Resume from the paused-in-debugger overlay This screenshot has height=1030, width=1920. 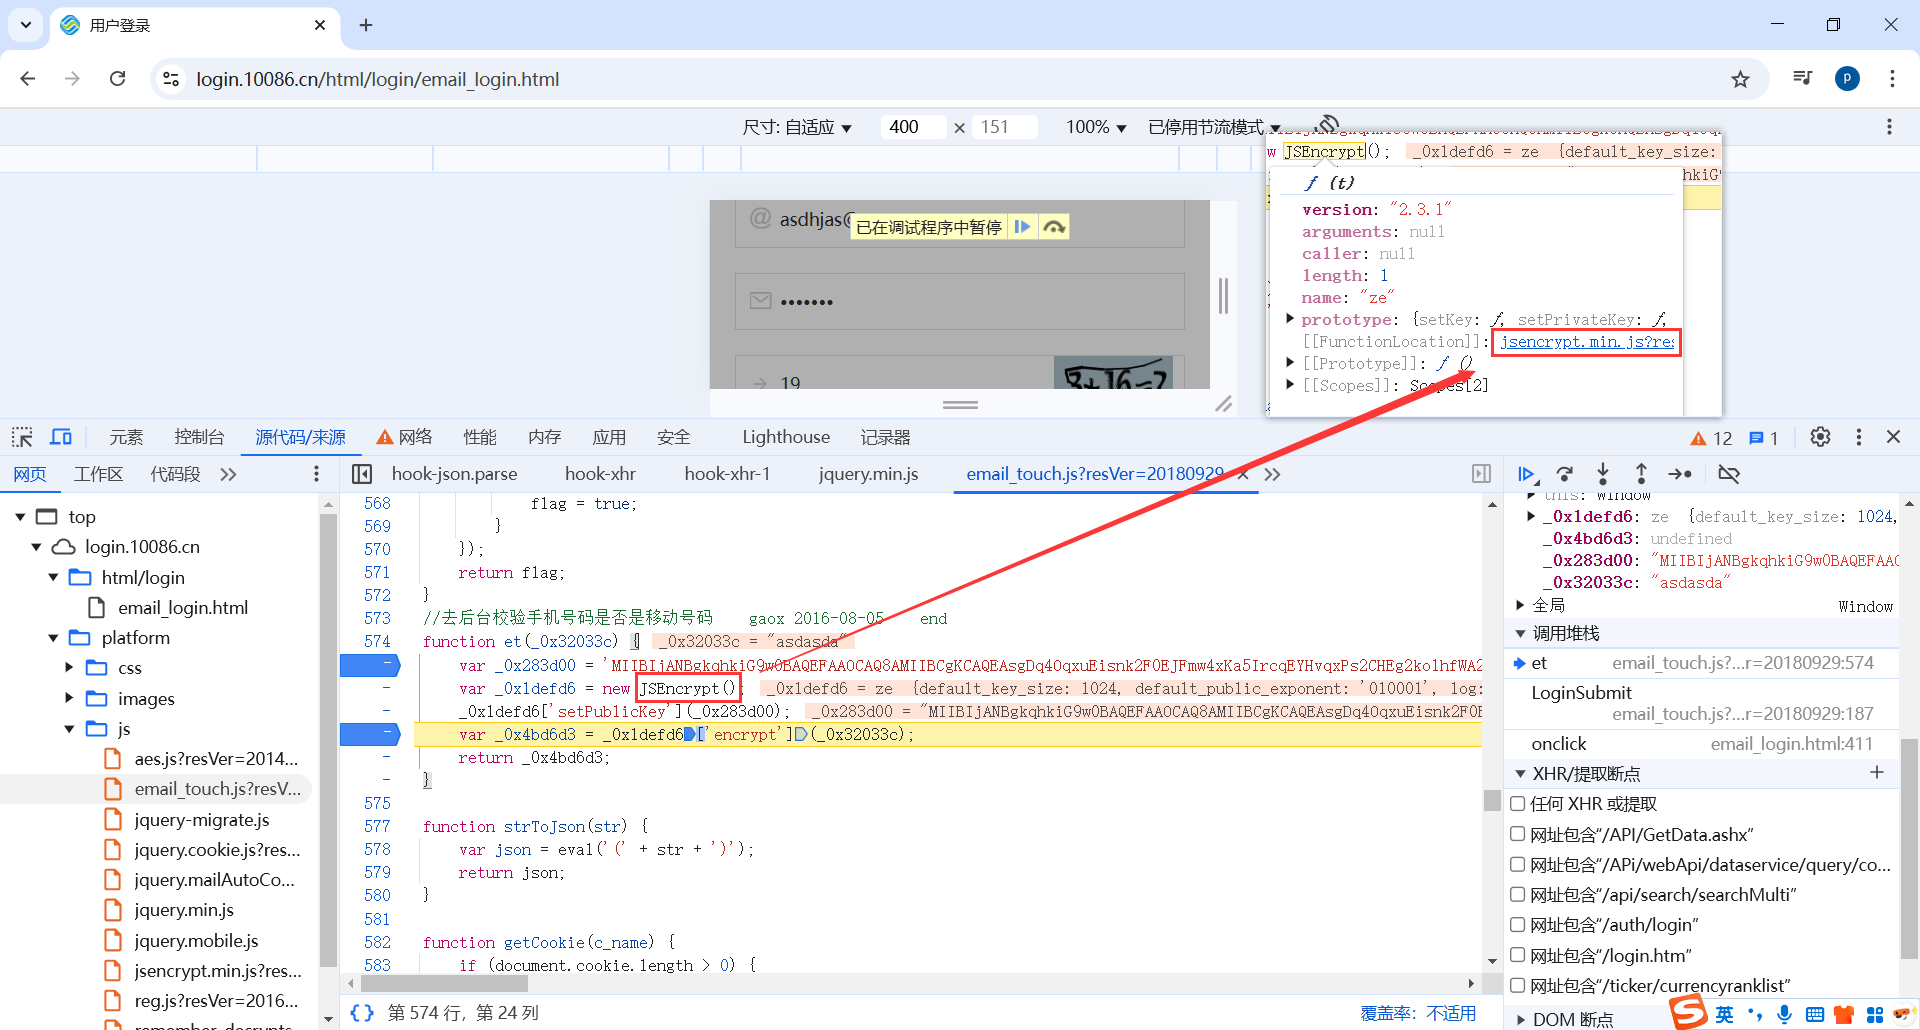coord(1022,227)
